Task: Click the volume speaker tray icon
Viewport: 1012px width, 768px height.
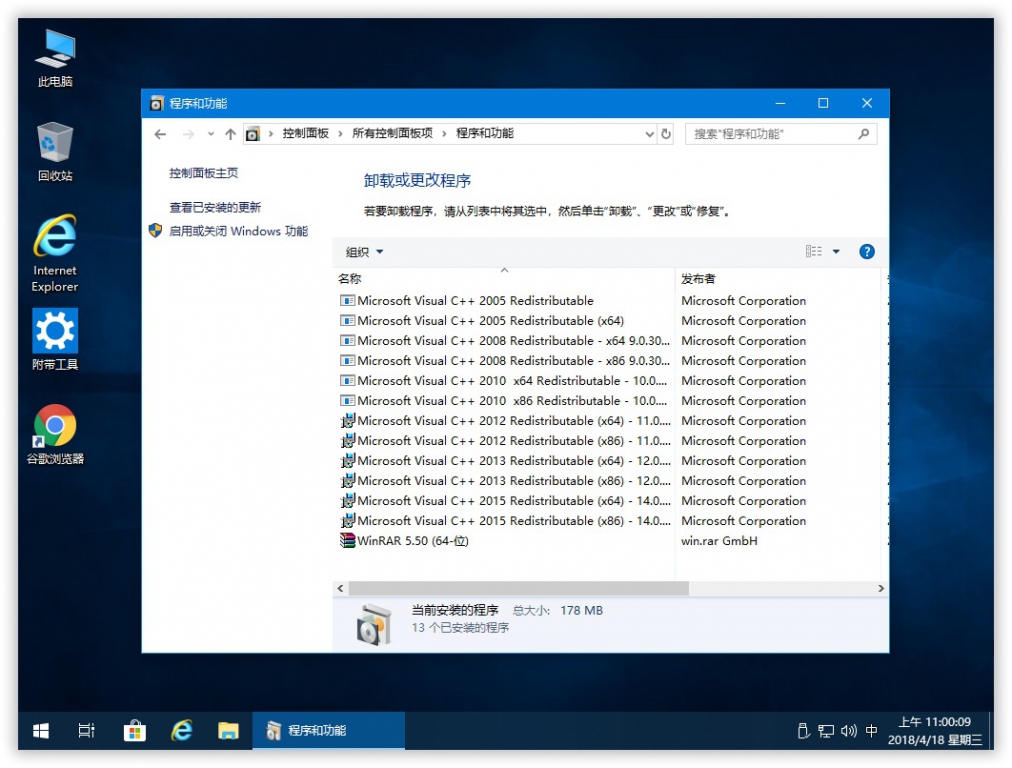Action: click(x=848, y=731)
